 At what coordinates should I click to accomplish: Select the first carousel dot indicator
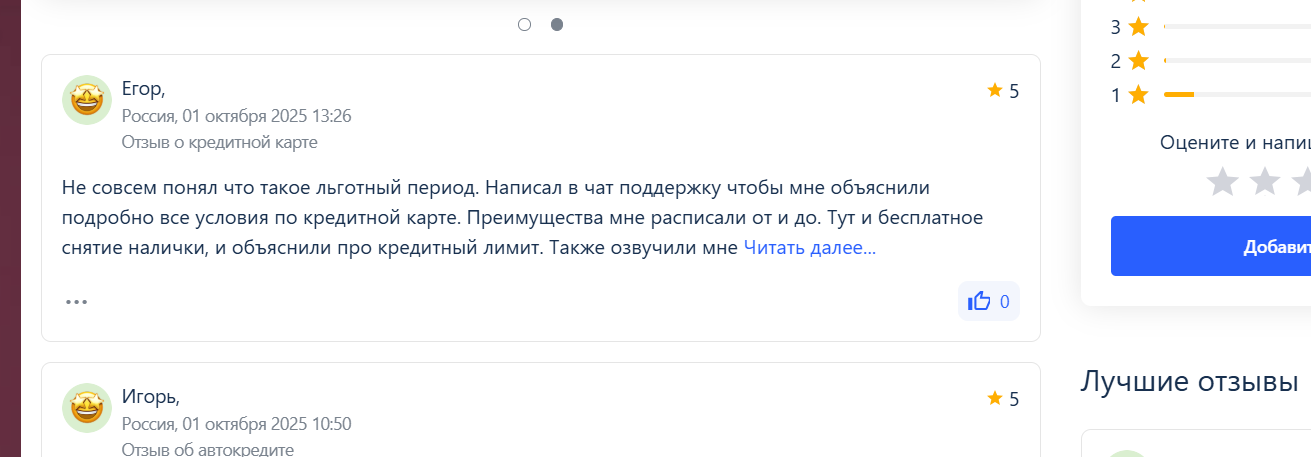coord(524,24)
